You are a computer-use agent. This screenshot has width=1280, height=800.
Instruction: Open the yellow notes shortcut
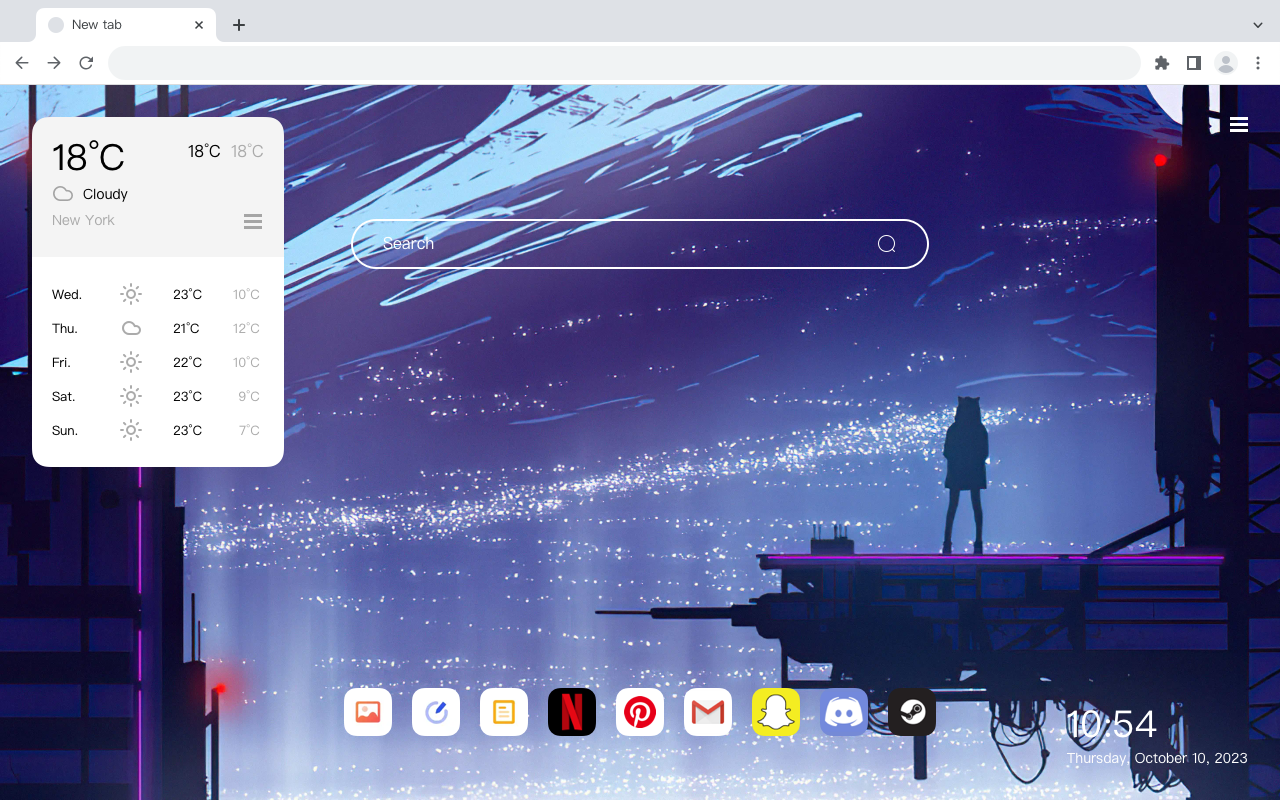tap(504, 712)
